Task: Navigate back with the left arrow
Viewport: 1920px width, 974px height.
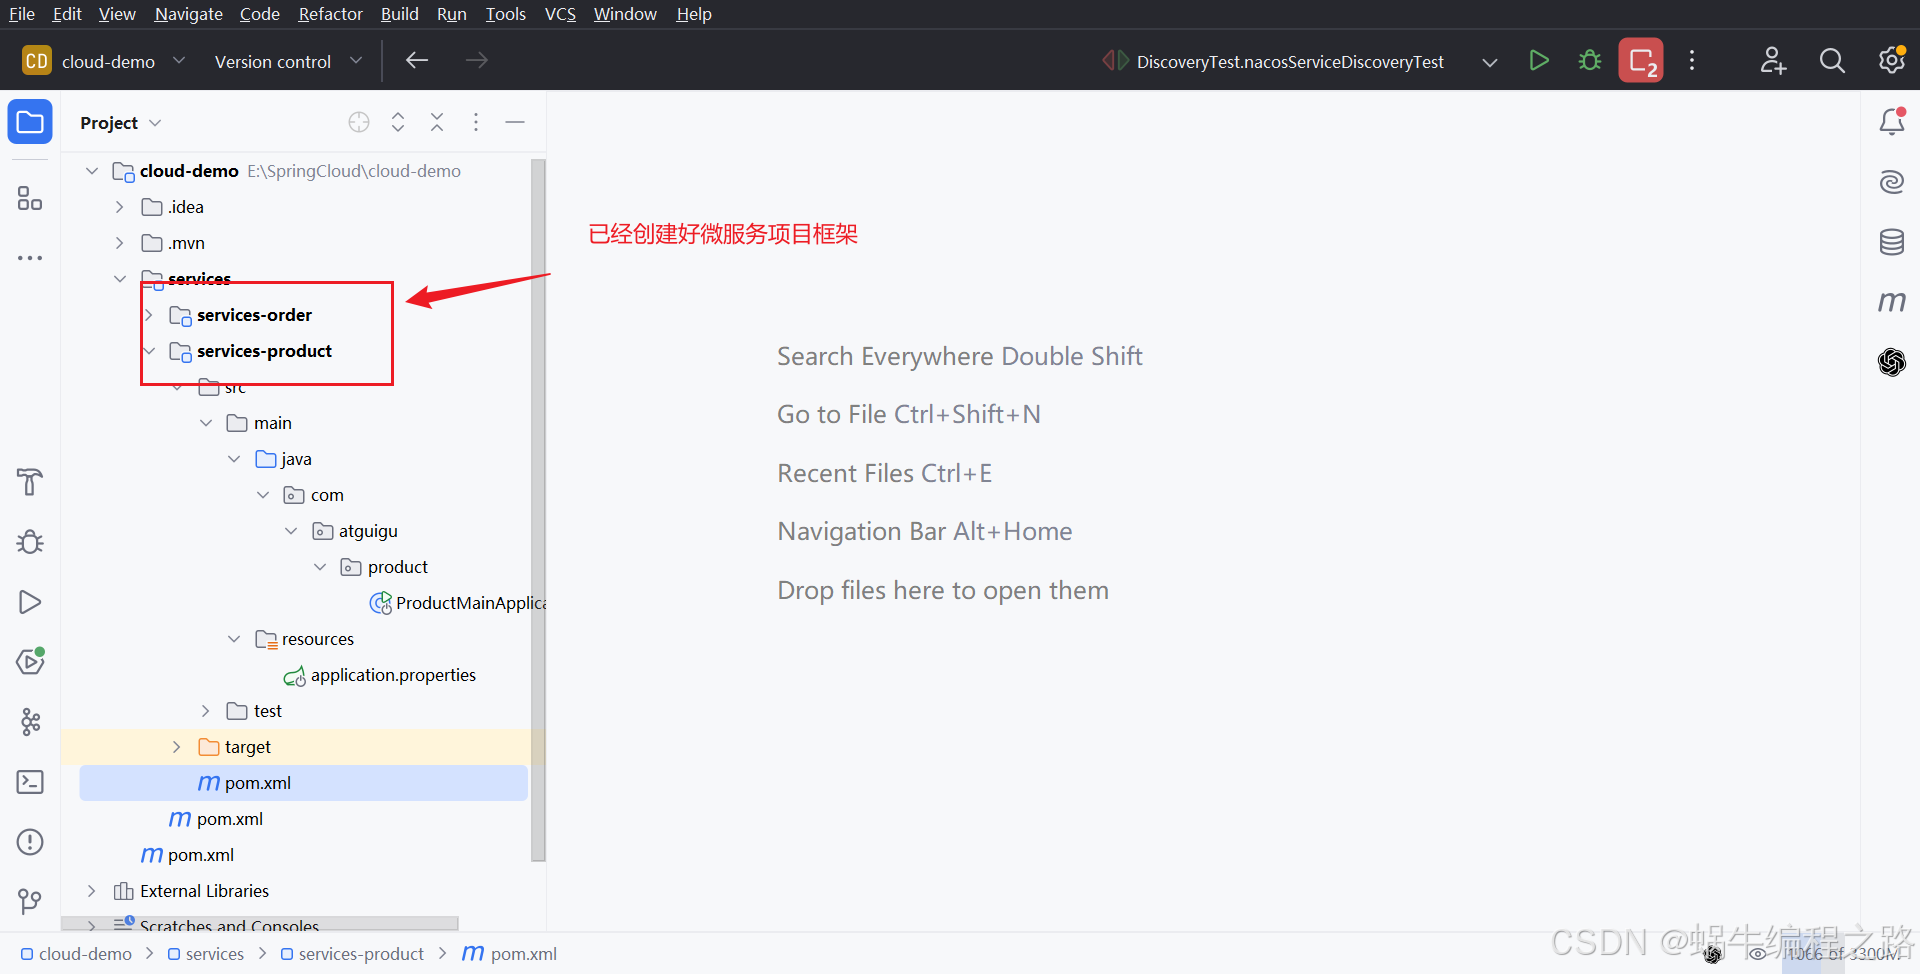Action: (417, 61)
